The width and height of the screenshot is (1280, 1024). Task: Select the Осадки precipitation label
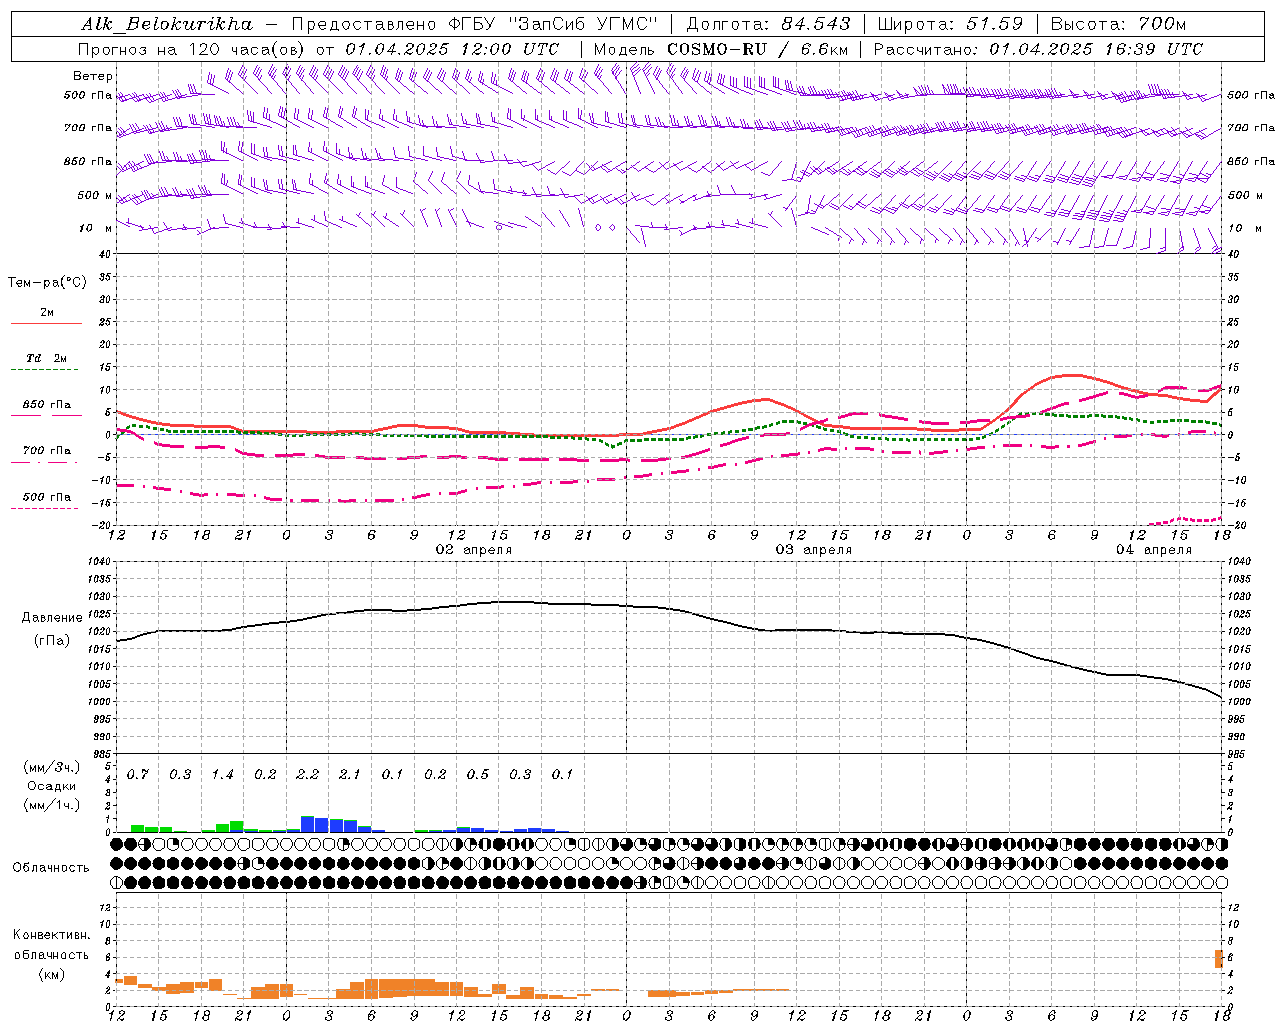(x=51, y=786)
